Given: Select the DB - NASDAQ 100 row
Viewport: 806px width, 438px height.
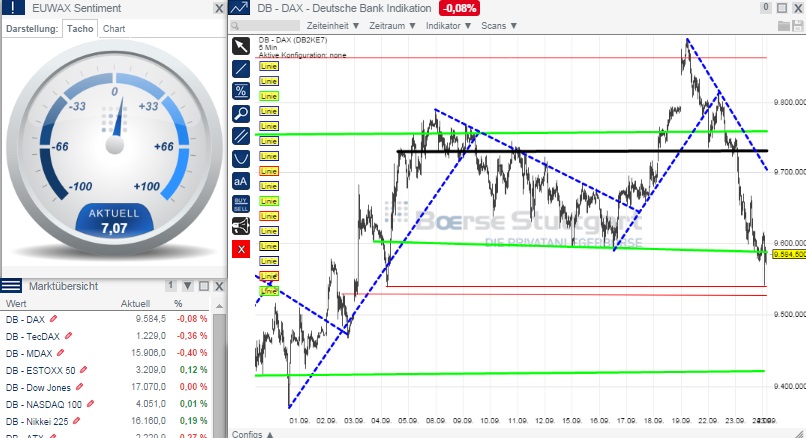Looking at the screenshot, I should pyautogui.click(x=107, y=404).
